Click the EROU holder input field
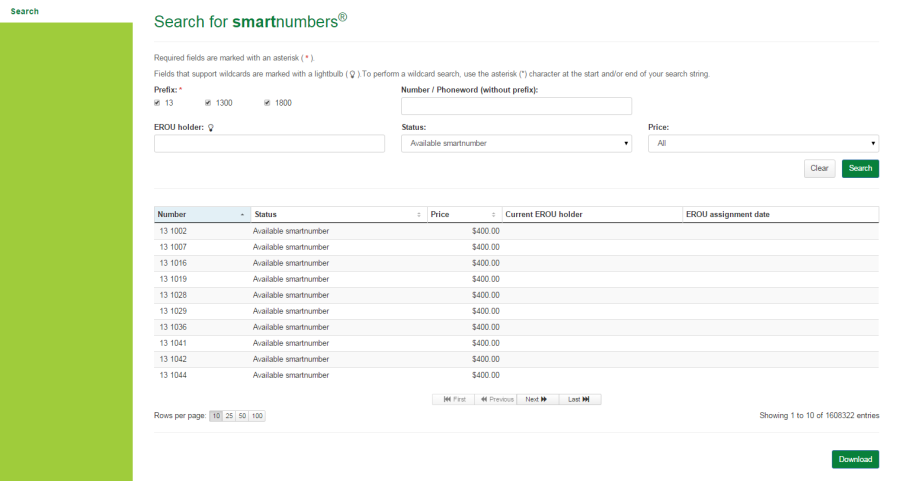Viewport: 900px width, 481px height. [269, 143]
